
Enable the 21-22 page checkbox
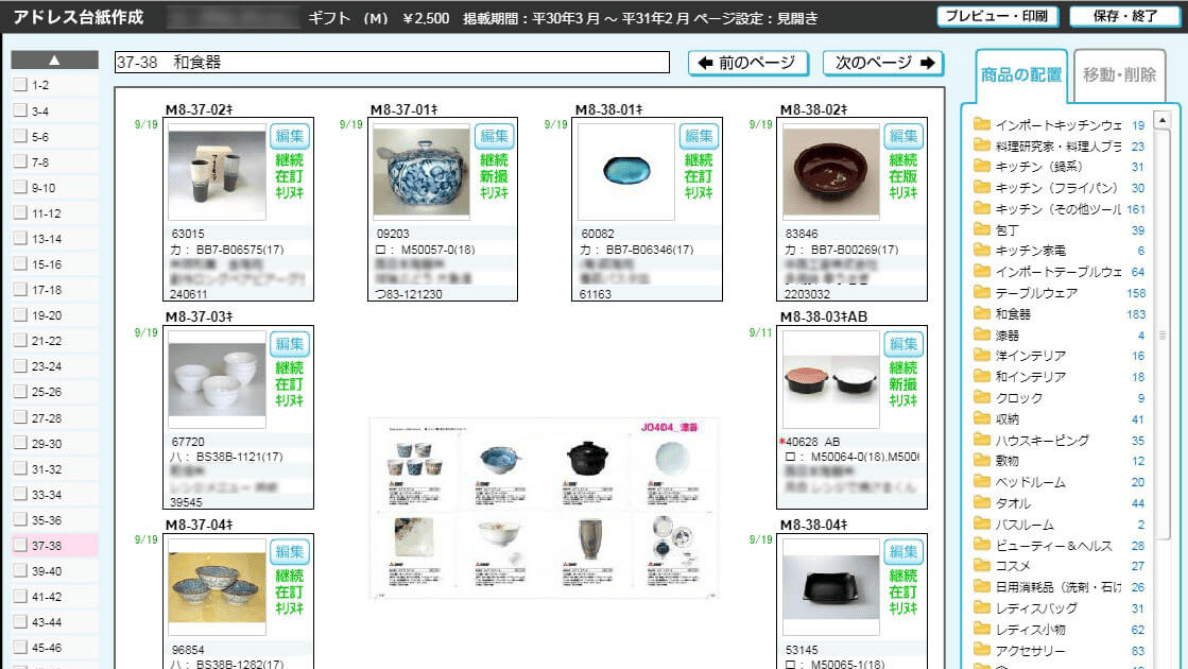coord(20,341)
